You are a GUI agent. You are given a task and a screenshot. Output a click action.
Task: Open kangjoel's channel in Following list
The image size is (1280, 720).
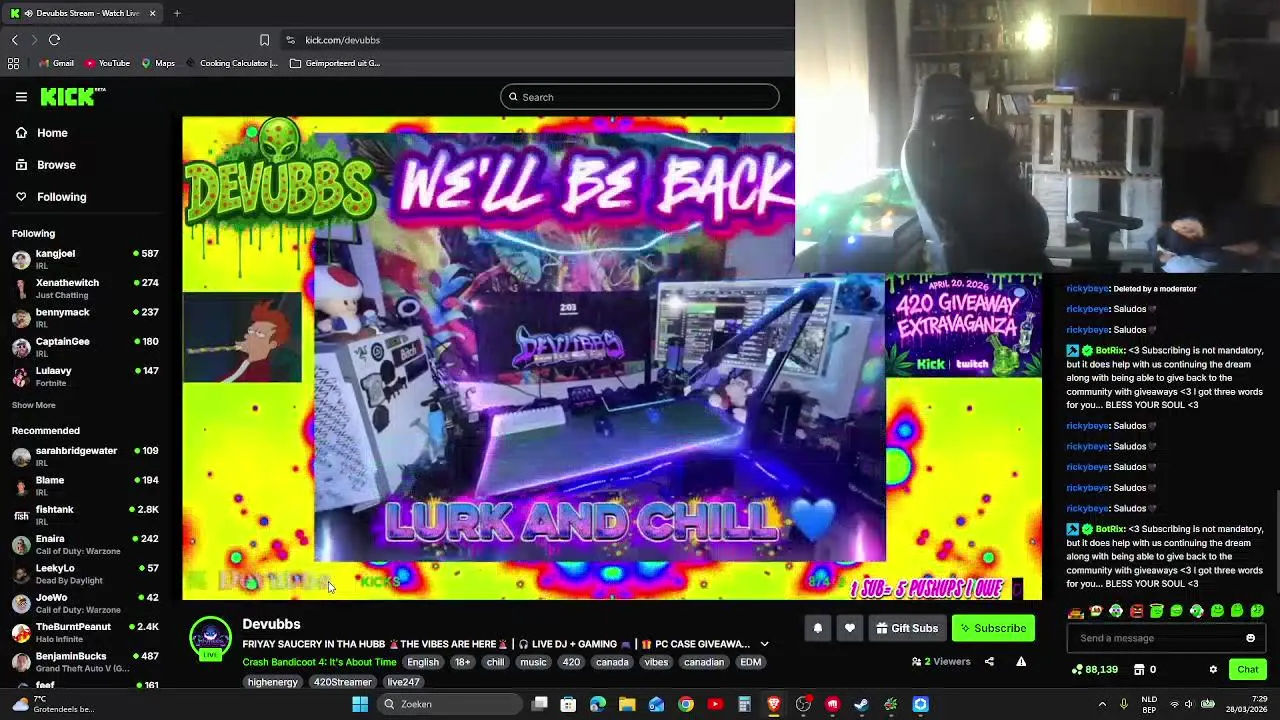pyautogui.click(x=85, y=259)
